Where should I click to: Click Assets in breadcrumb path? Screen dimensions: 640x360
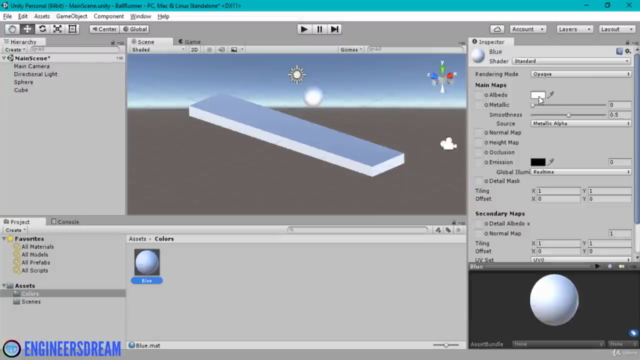click(x=138, y=239)
